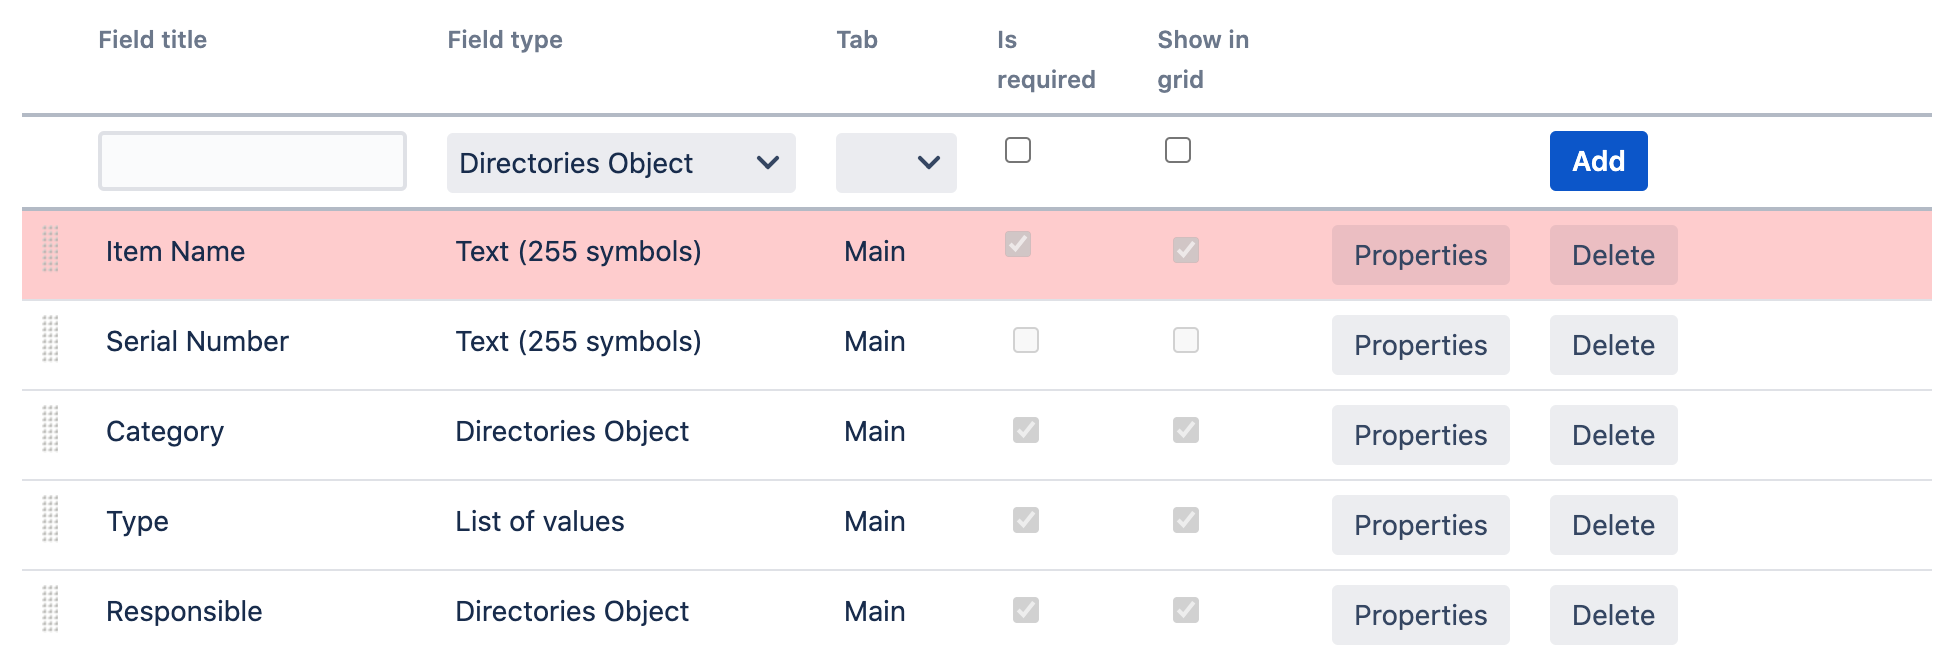Enable Show in grid for new field
Viewport: 1958px width, 658px height.
click(1178, 150)
